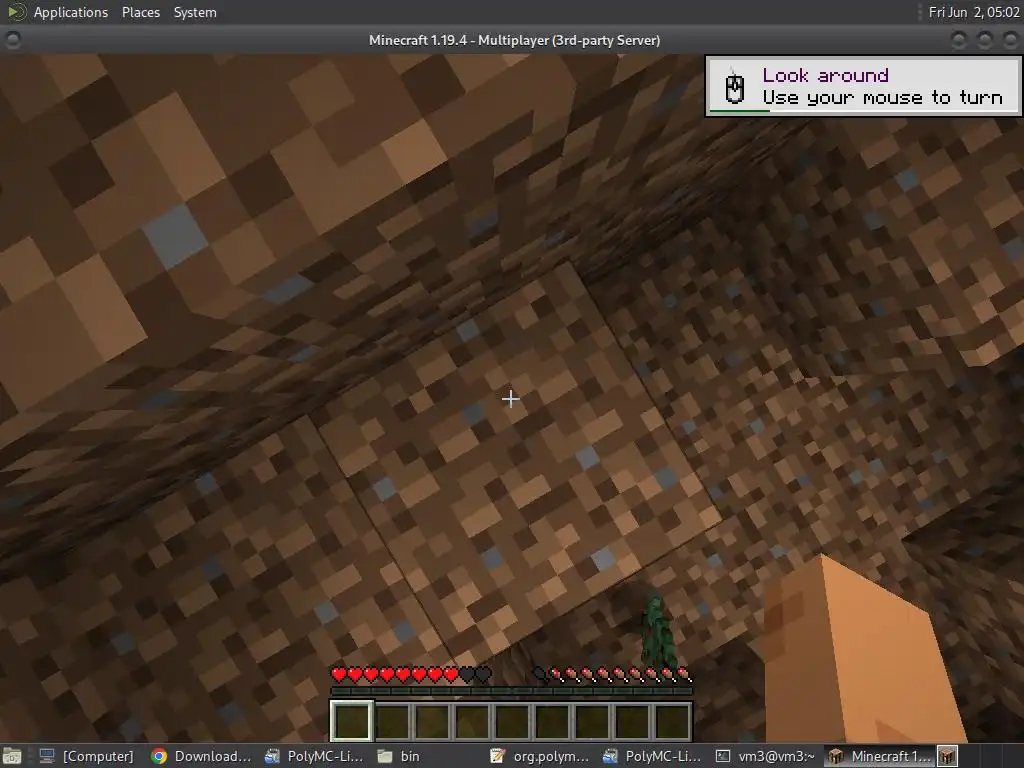Viewport: 1024px width, 768px height.
Task: Click the computer monitor icon on the taskbar
Action: 47,756
